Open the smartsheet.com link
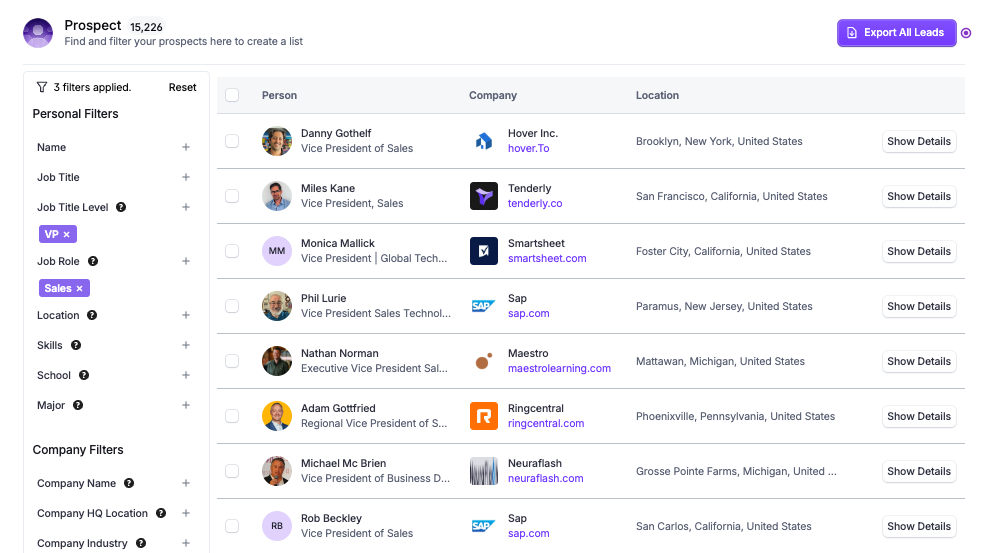This screenshot has height=553, width=994. point(547,259)
